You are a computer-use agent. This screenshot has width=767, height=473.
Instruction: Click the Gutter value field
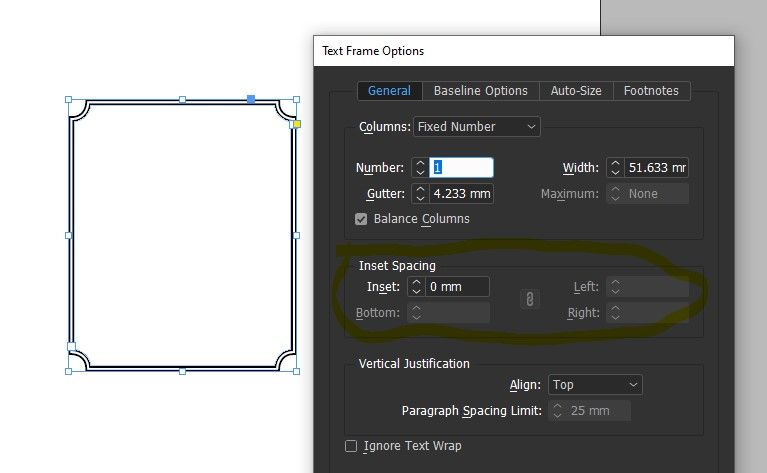click(x=461, y=194)
